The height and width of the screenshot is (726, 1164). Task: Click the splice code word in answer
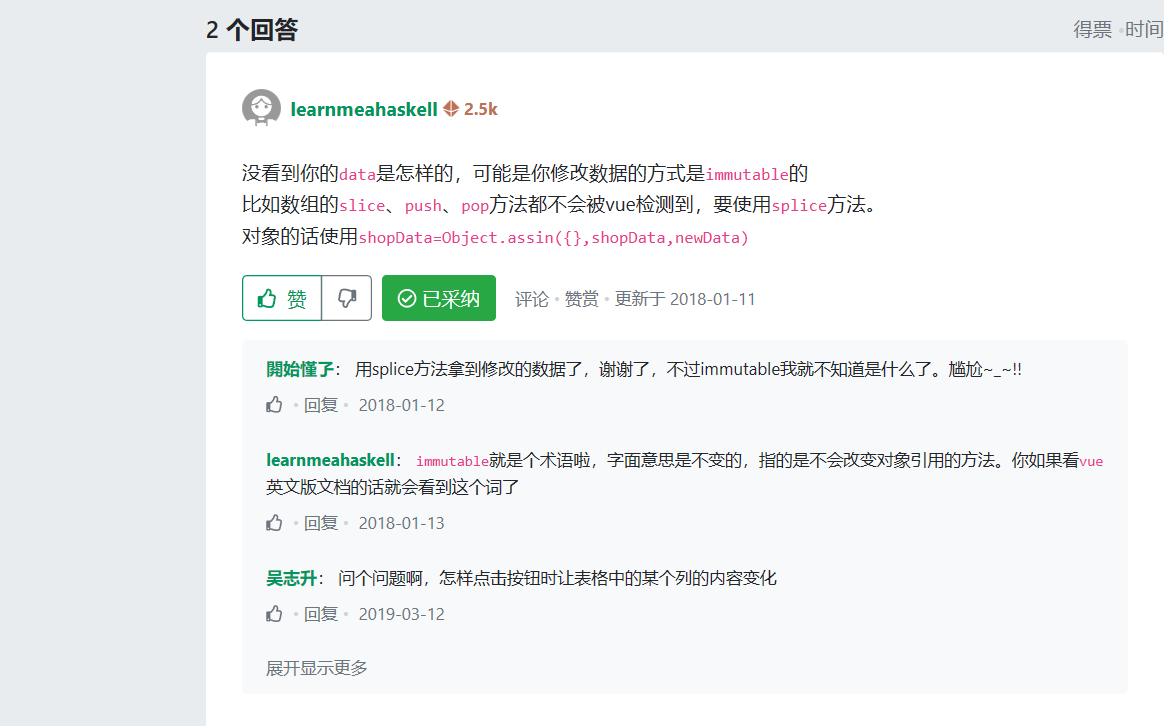[x=799, y=206]
